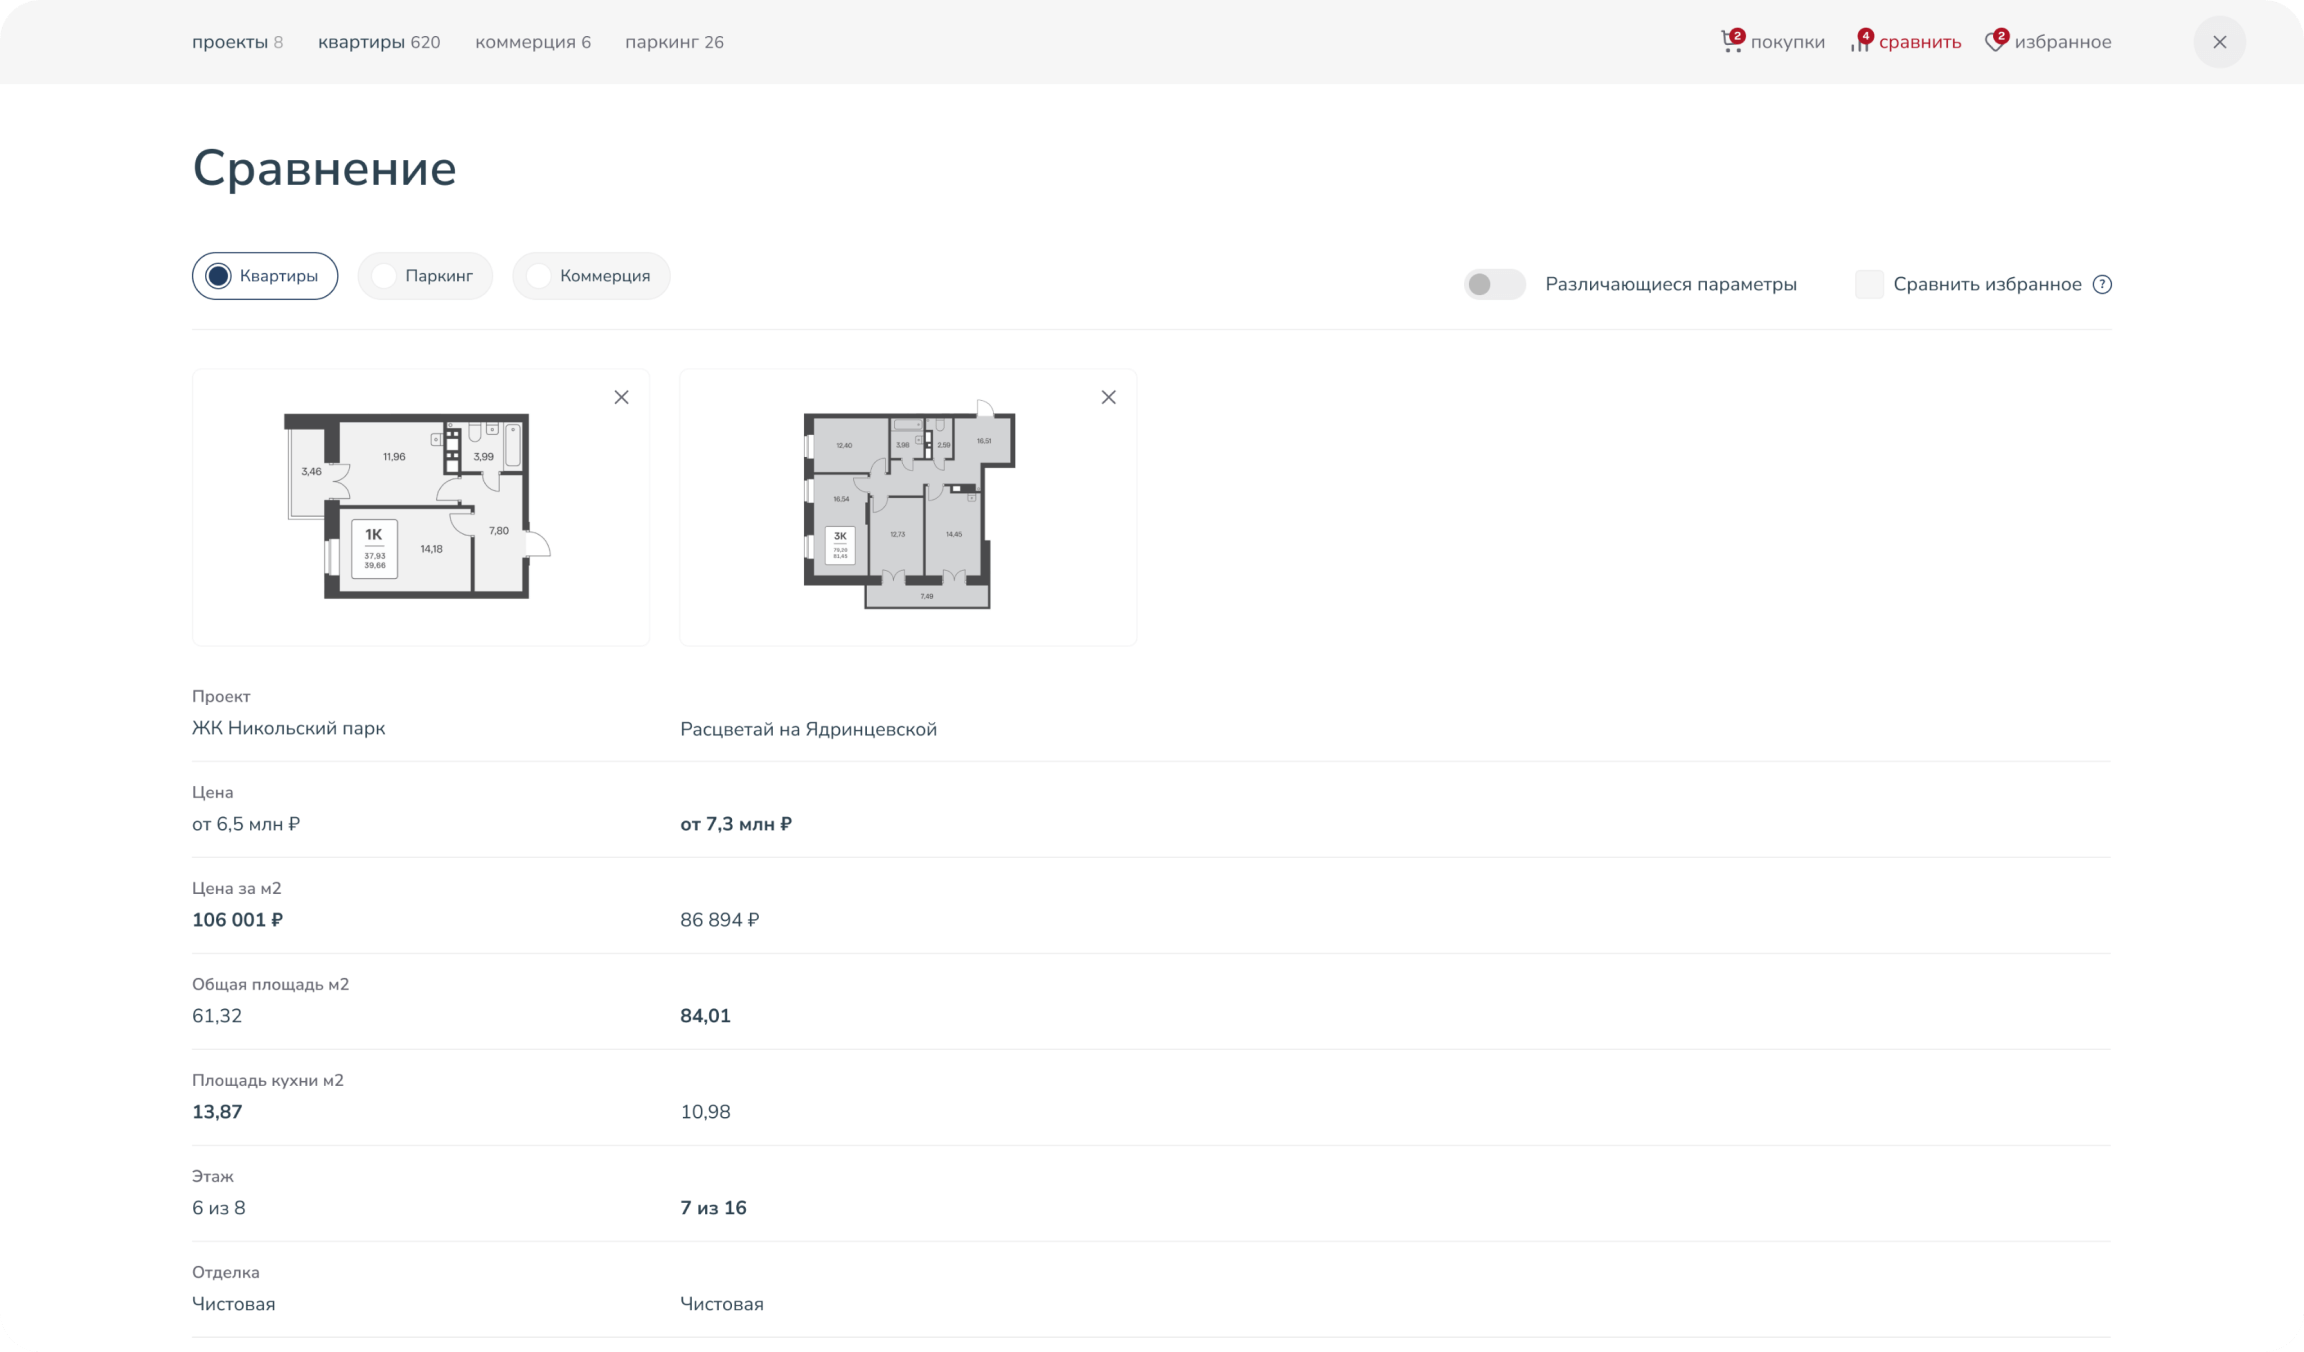
Task: Close the comparison overlay
Action: 2219,42
